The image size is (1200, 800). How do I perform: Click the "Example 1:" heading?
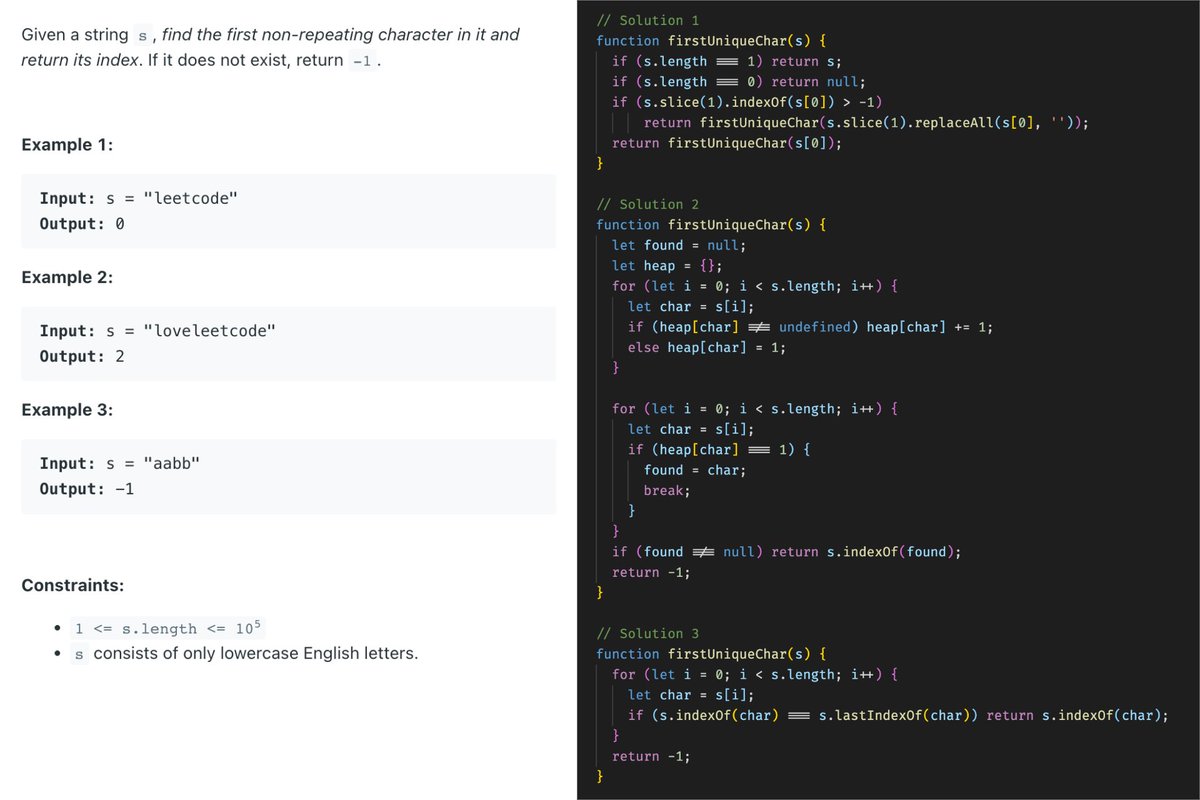click(67, 145)
